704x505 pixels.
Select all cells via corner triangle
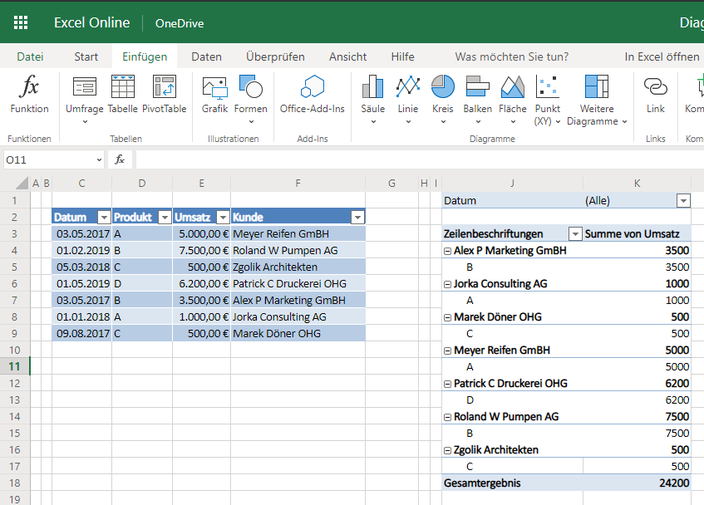(x=22, y=183)
